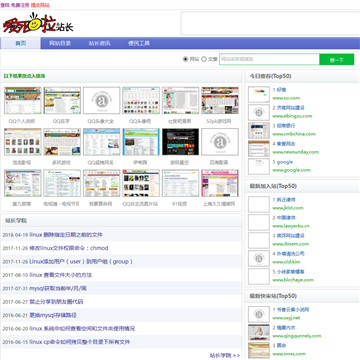
Task: Click the www.sxyj.net green URL
Action: pos(286,318)
